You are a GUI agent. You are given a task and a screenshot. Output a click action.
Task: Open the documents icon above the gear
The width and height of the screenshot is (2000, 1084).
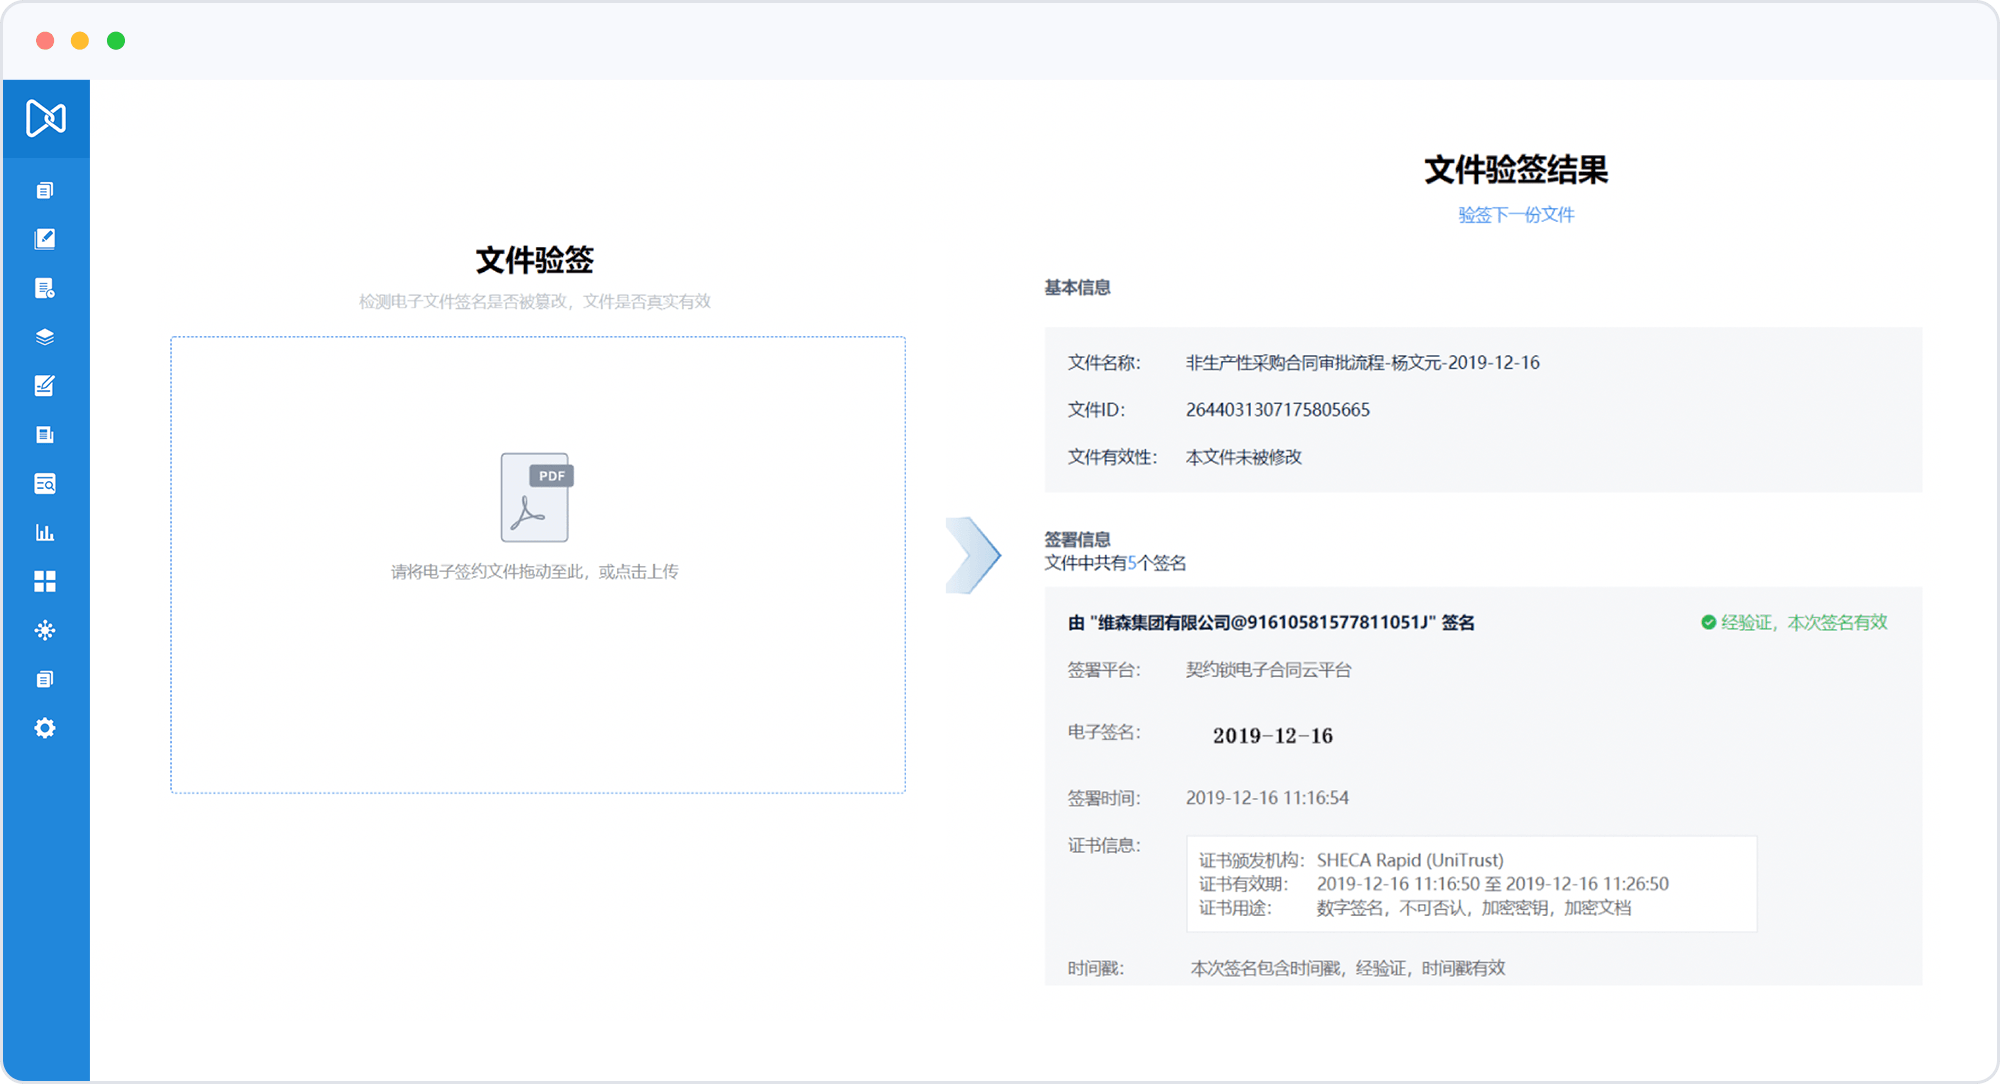(x=45, y=679)
